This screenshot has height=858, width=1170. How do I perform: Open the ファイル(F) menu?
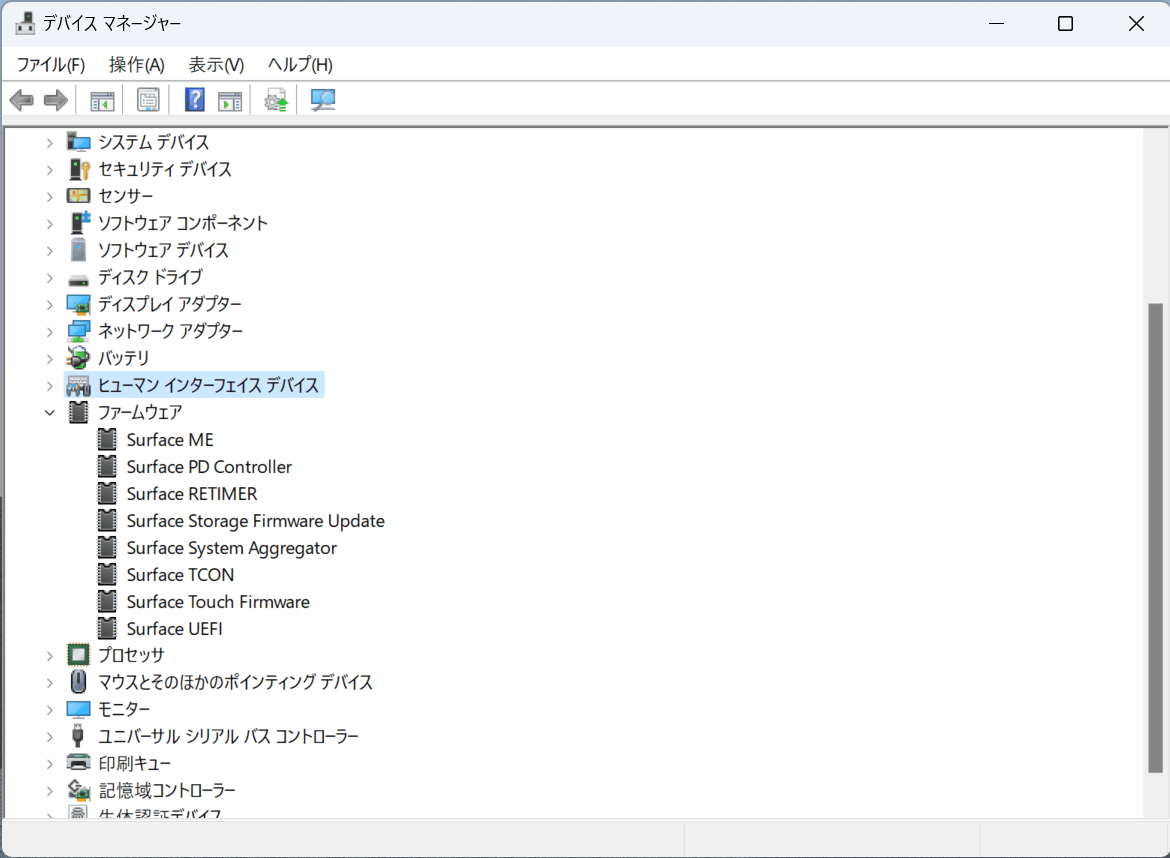51,65
